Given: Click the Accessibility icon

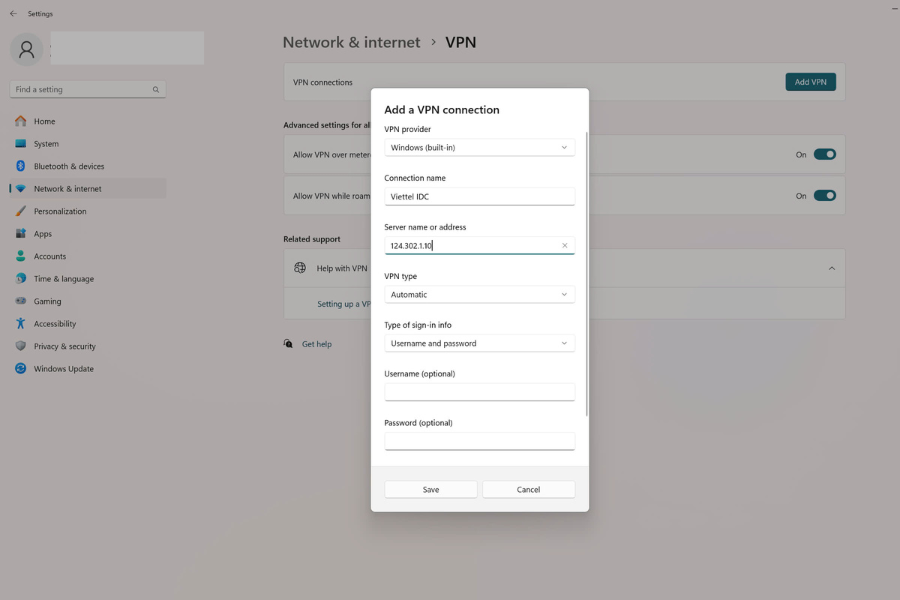Looking at the screenshot, I should tap(20, 324).
